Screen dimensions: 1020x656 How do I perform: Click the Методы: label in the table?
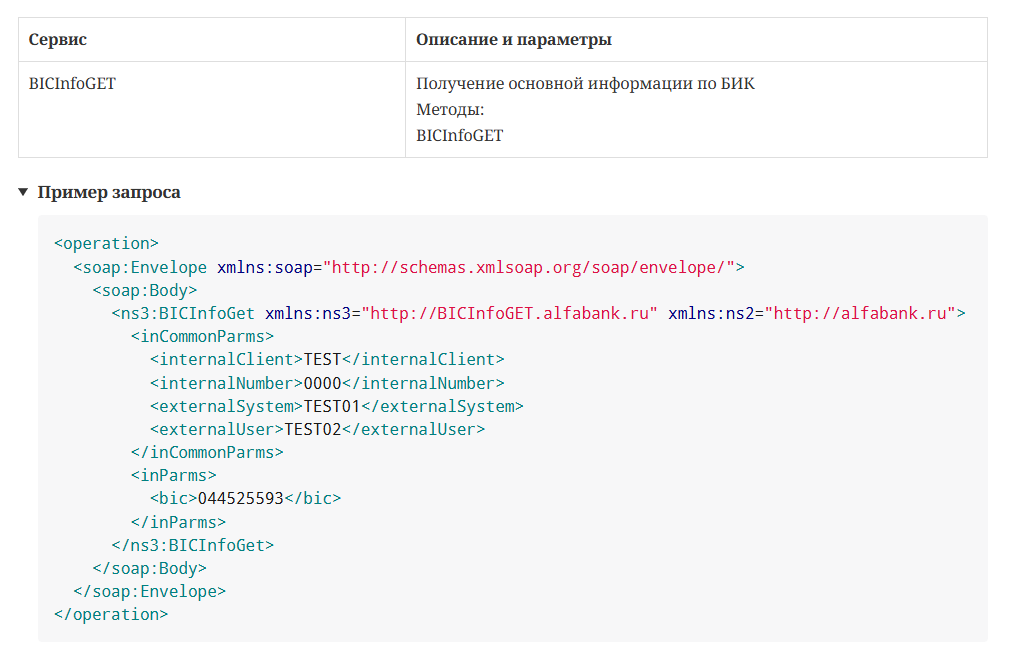coord(450,110)
